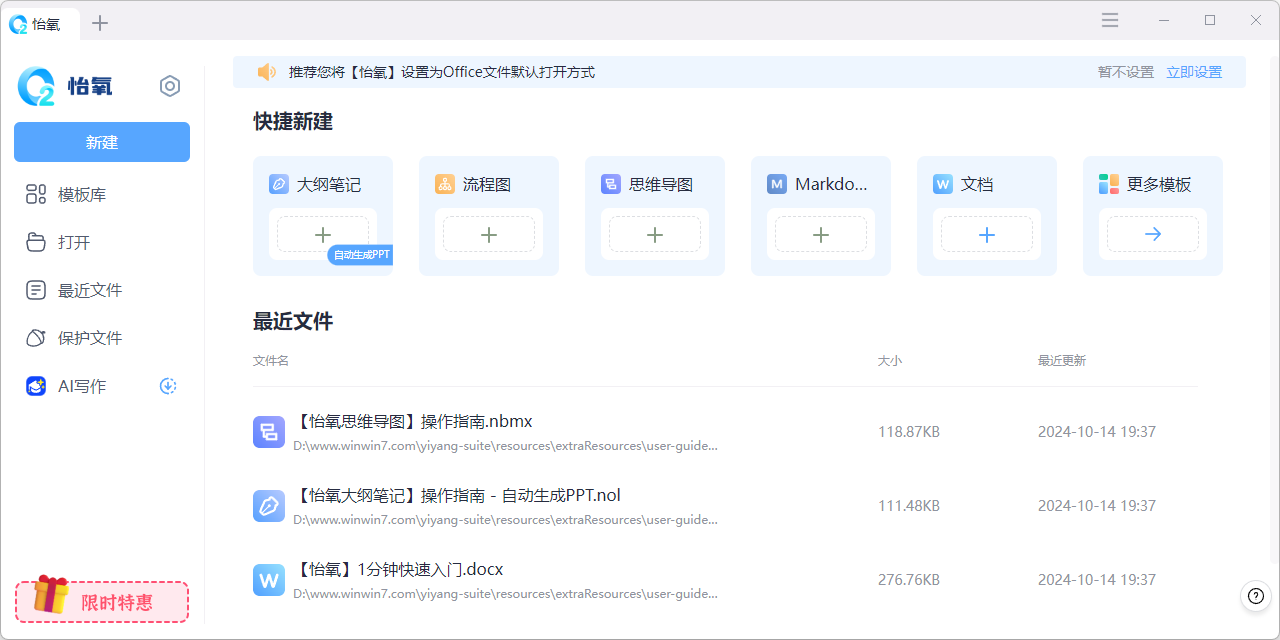1280x640 pixels.
Task: Open the 限时特惠 gift promotion banner
Action: (x=102, y=600)
